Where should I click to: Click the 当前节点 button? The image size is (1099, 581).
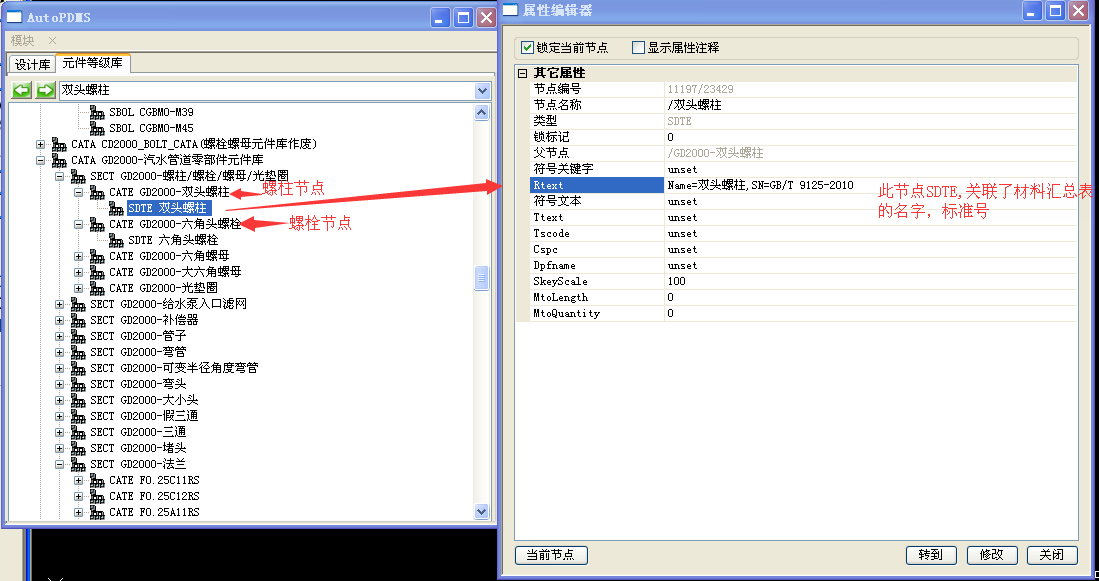coord(550,555)
